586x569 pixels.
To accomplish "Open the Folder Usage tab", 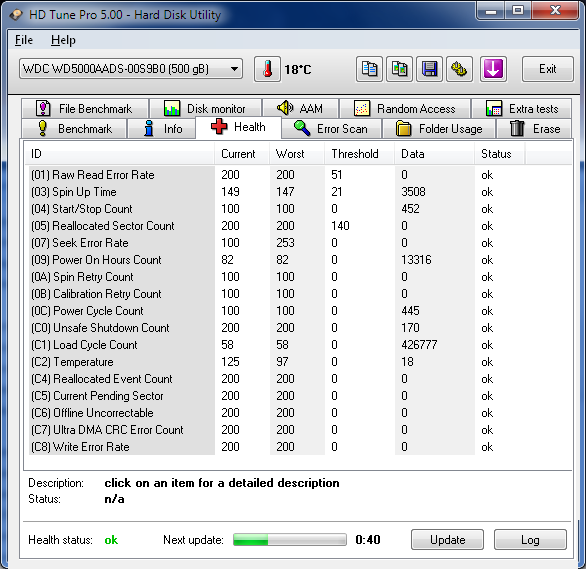I will point(439,129).
